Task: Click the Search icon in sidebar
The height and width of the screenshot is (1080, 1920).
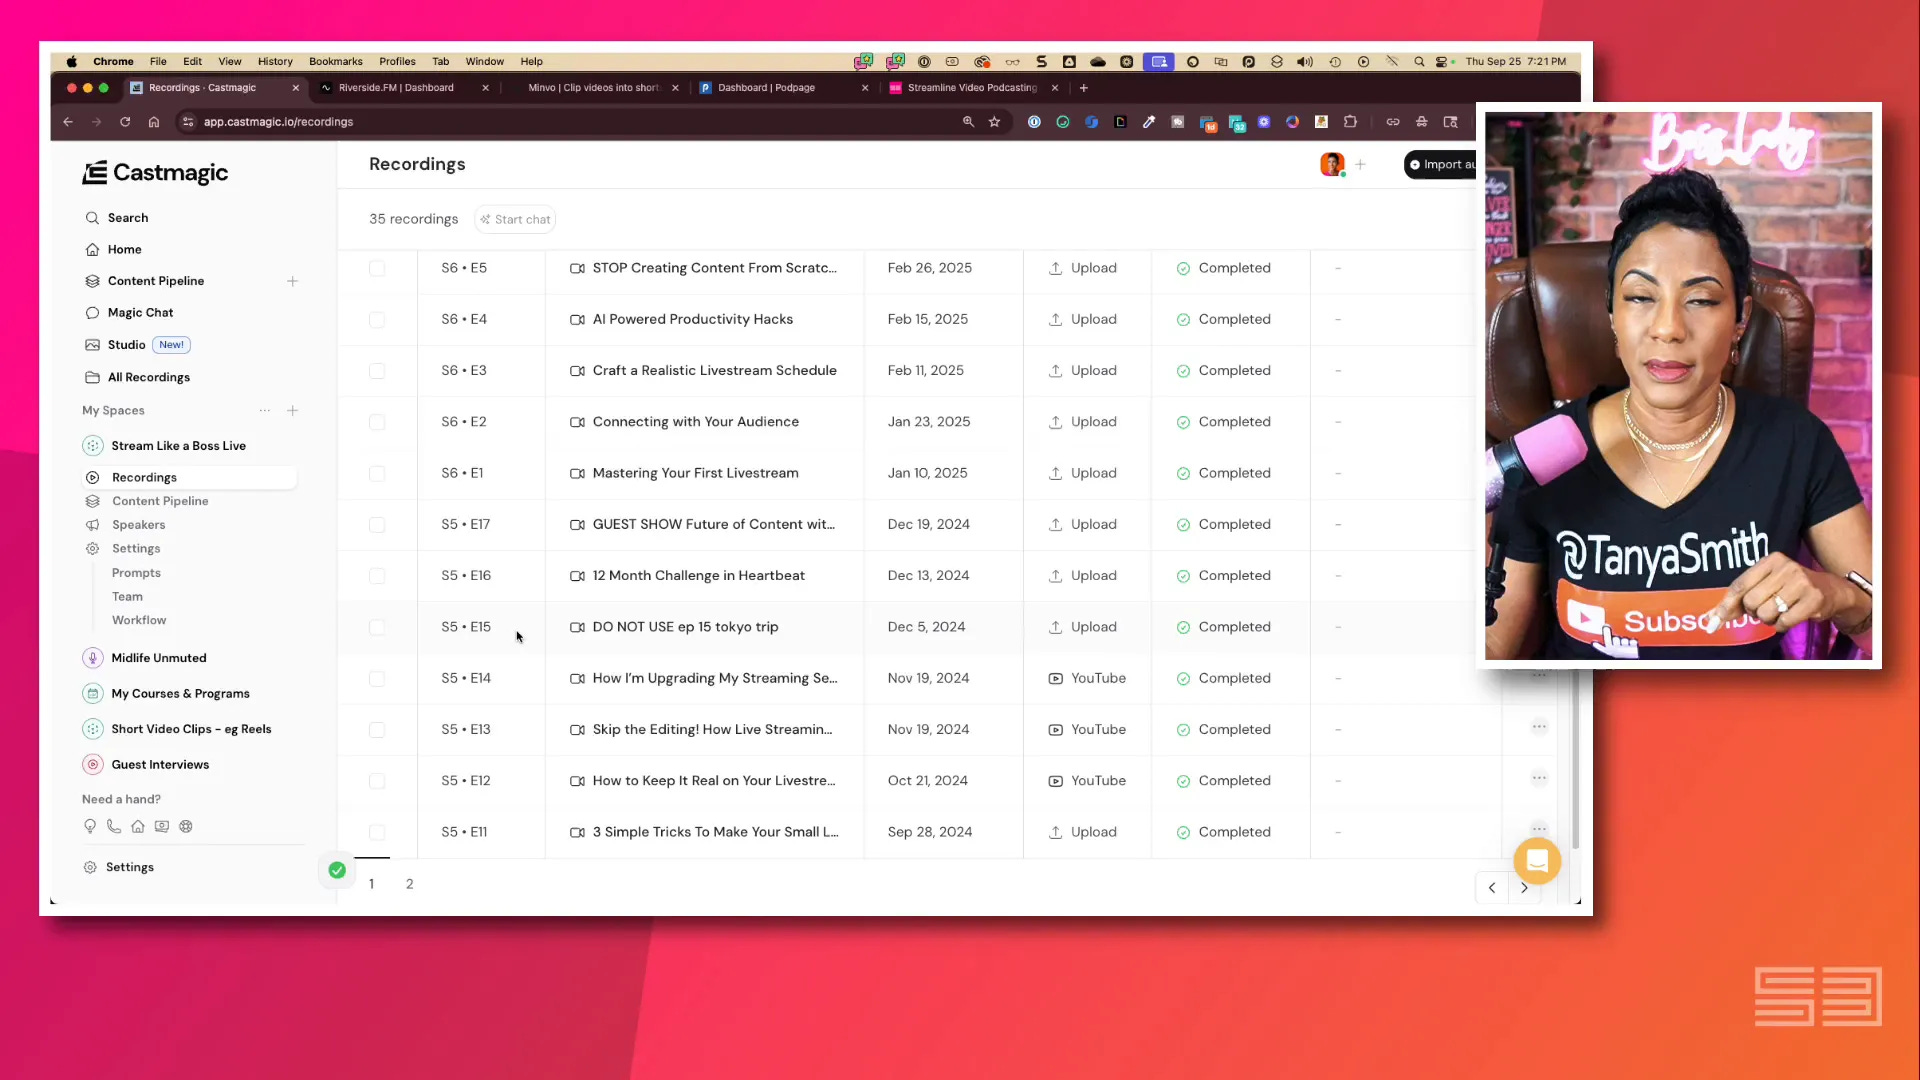Action: [x=92, y=218]
